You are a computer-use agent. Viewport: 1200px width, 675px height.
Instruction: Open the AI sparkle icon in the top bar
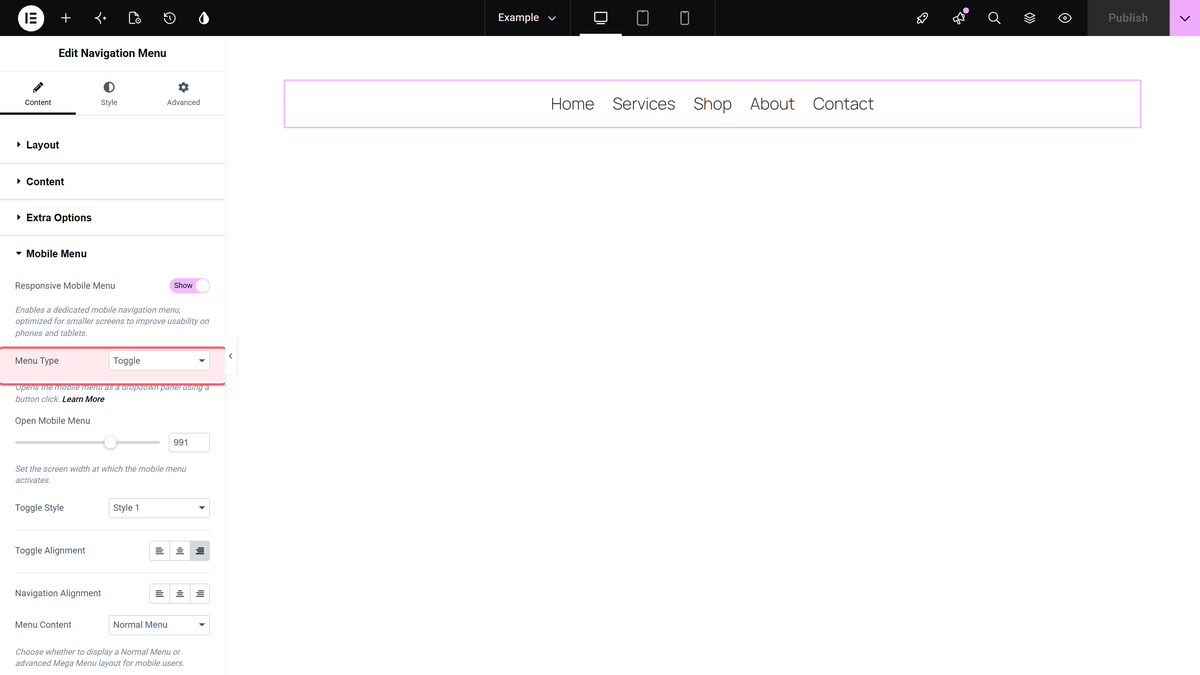(100, 18)
